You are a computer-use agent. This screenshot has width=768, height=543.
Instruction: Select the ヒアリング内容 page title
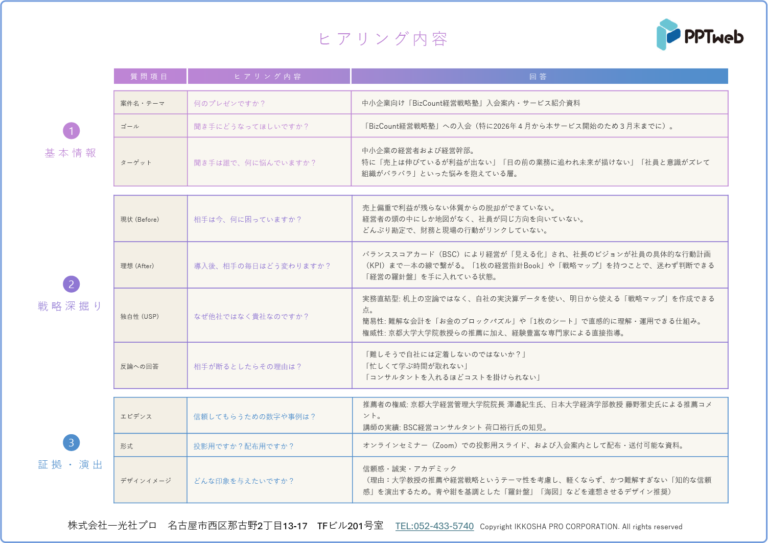click(384, 39)
